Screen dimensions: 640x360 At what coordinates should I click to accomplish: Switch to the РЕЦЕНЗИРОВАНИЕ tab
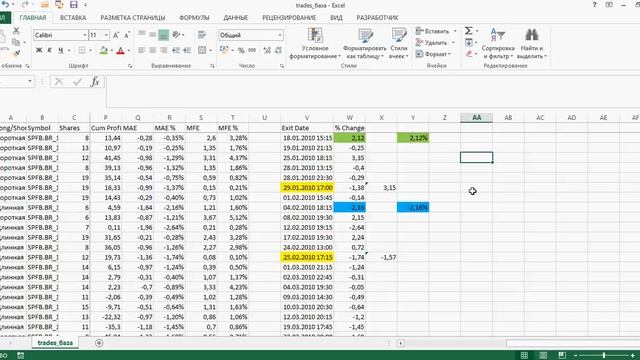pos(289,18)
